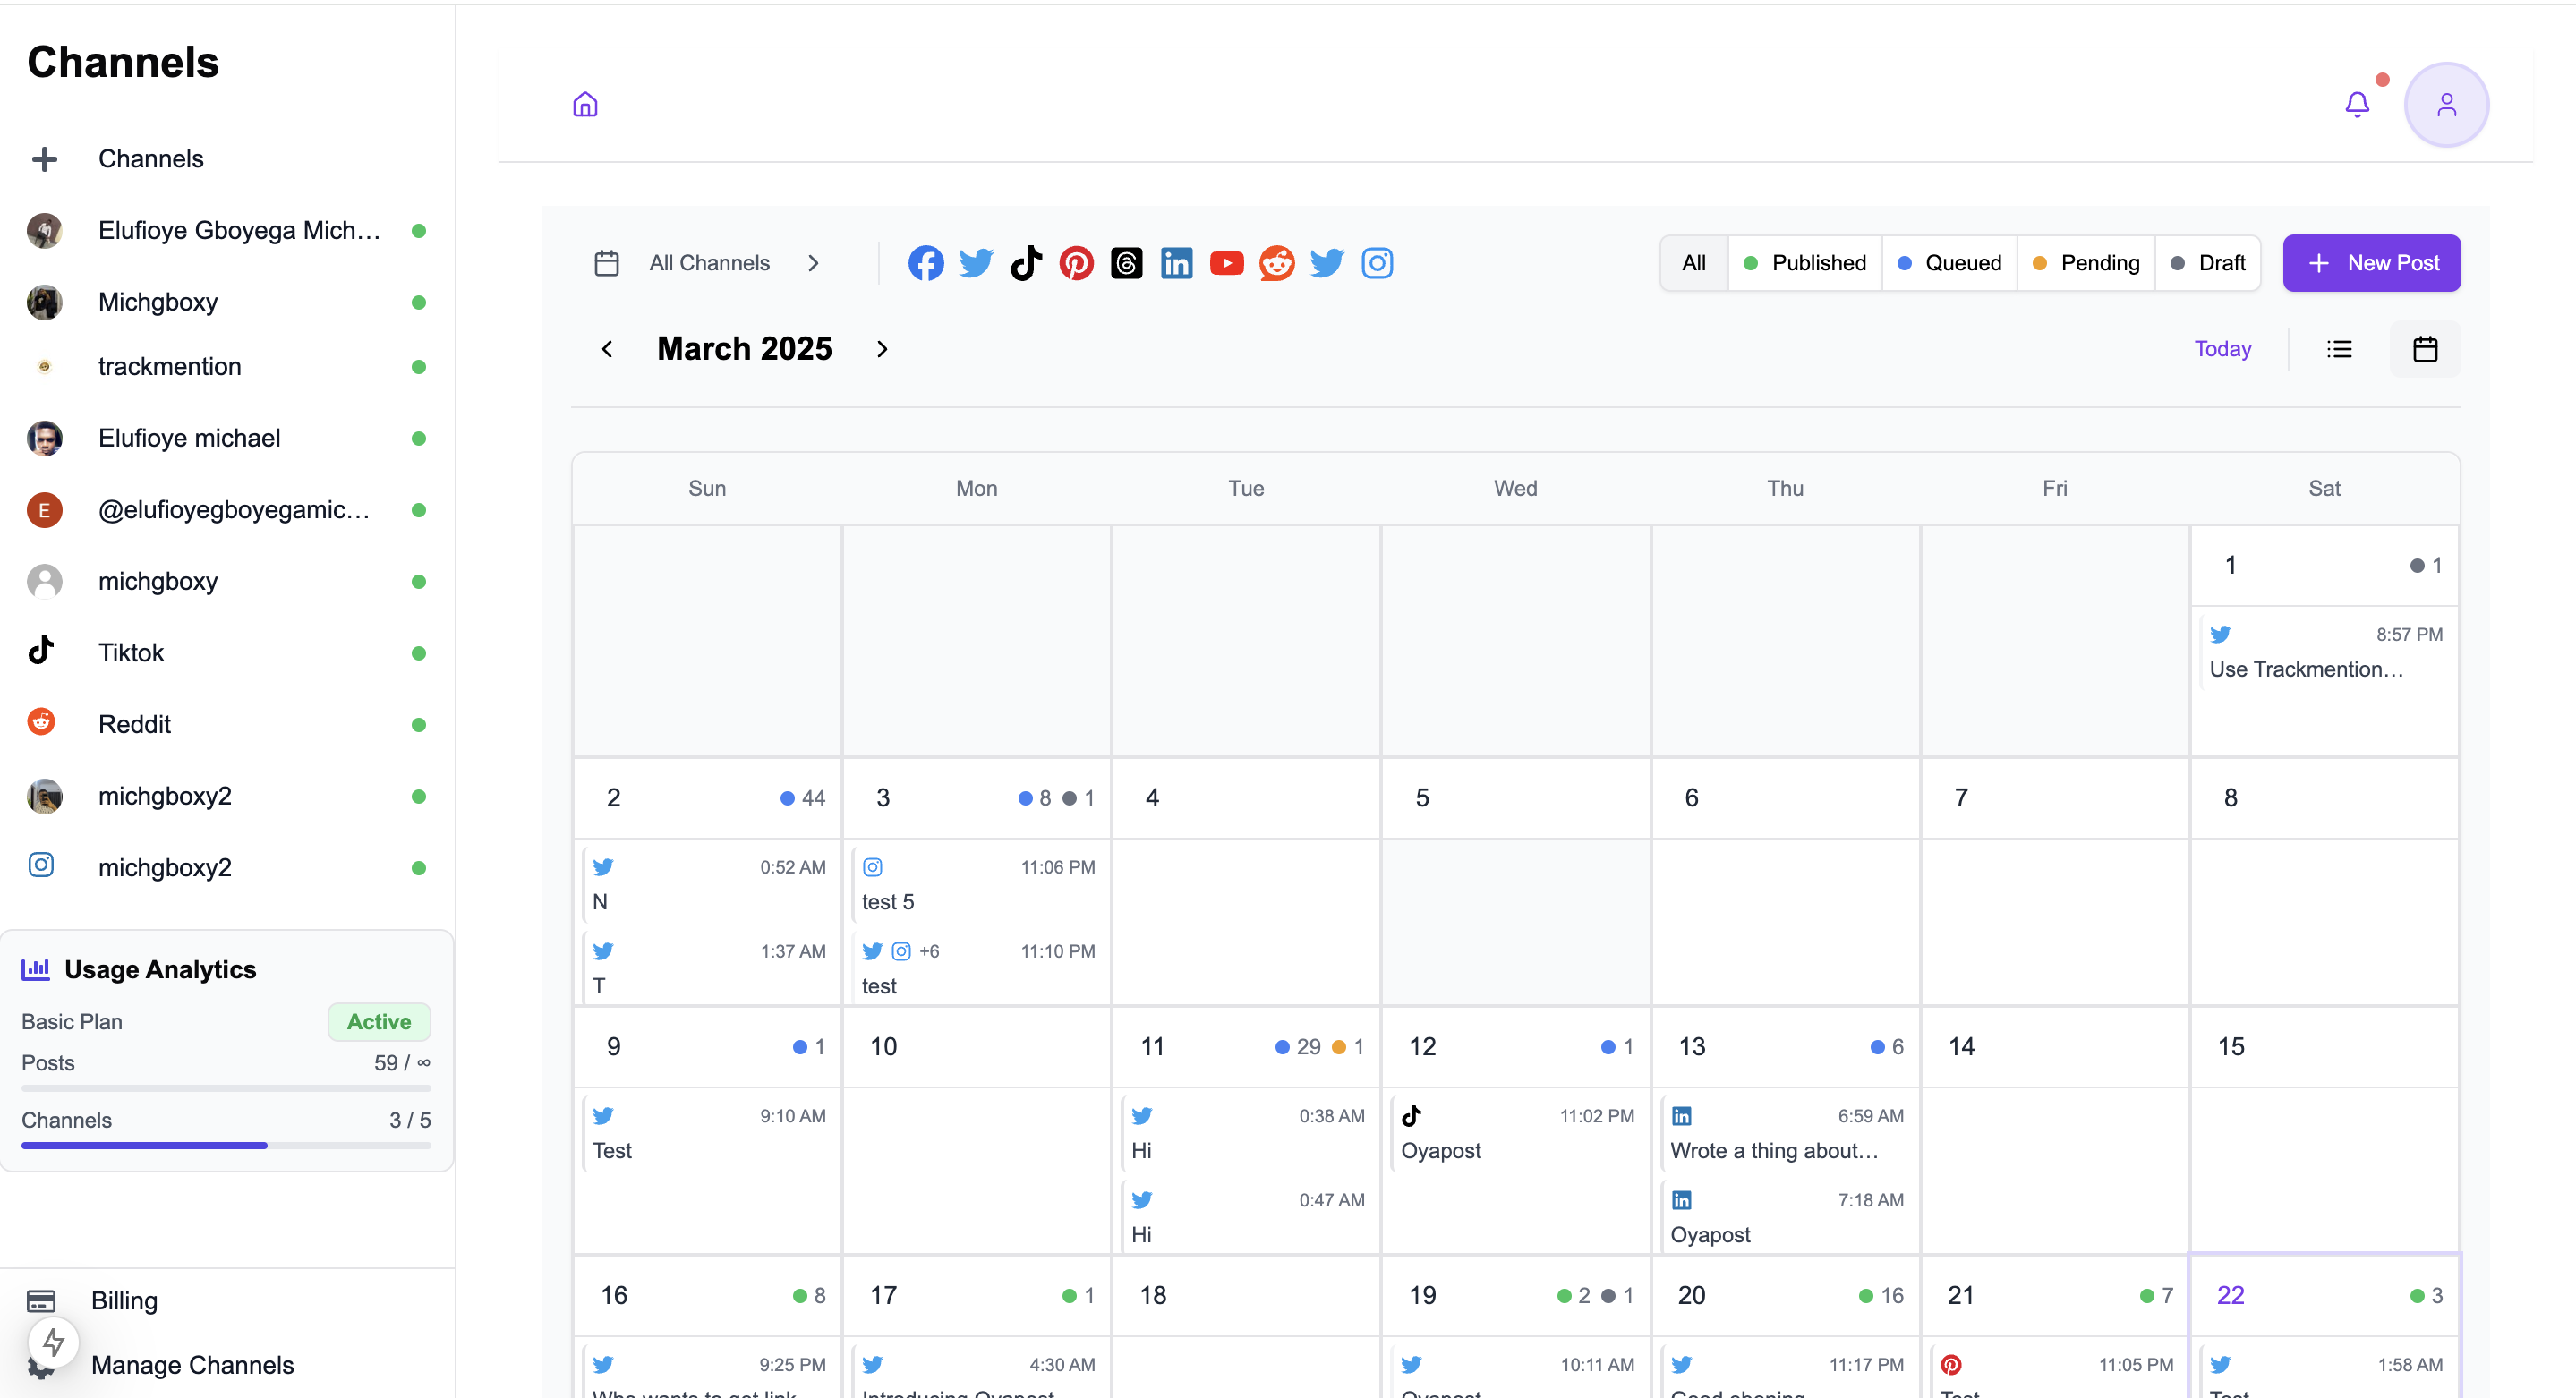Click the lightning bolt floating button

tap(53, 1342)
